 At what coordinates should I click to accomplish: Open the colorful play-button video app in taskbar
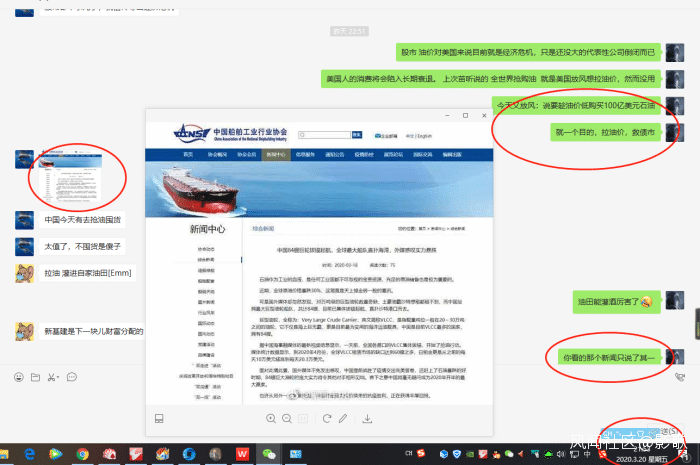pyautogui.click(x=56, y=454)
